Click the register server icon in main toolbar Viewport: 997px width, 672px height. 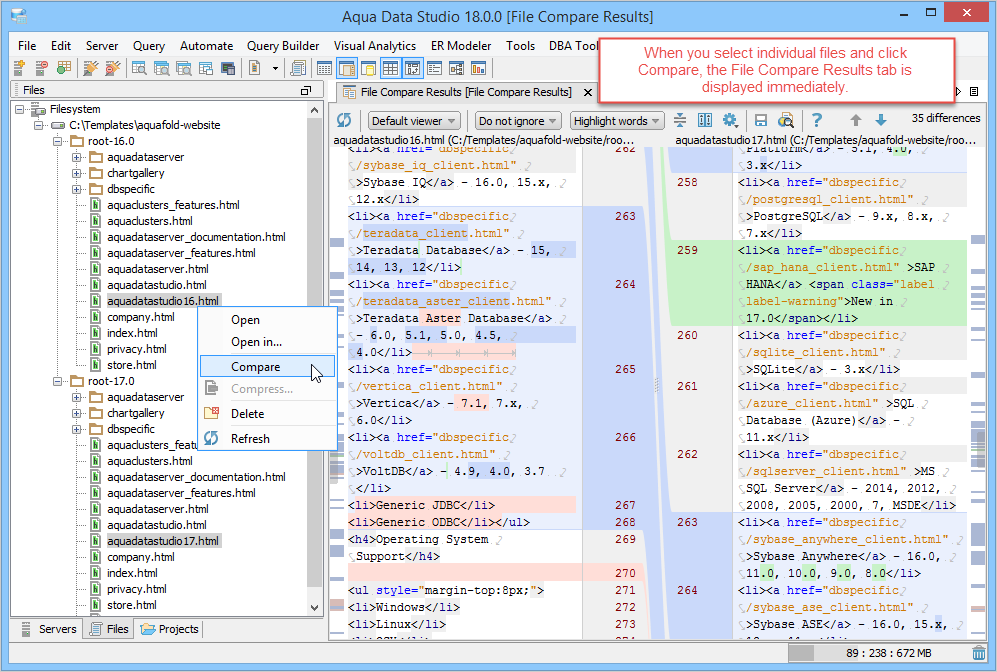[x=18, y=68]
